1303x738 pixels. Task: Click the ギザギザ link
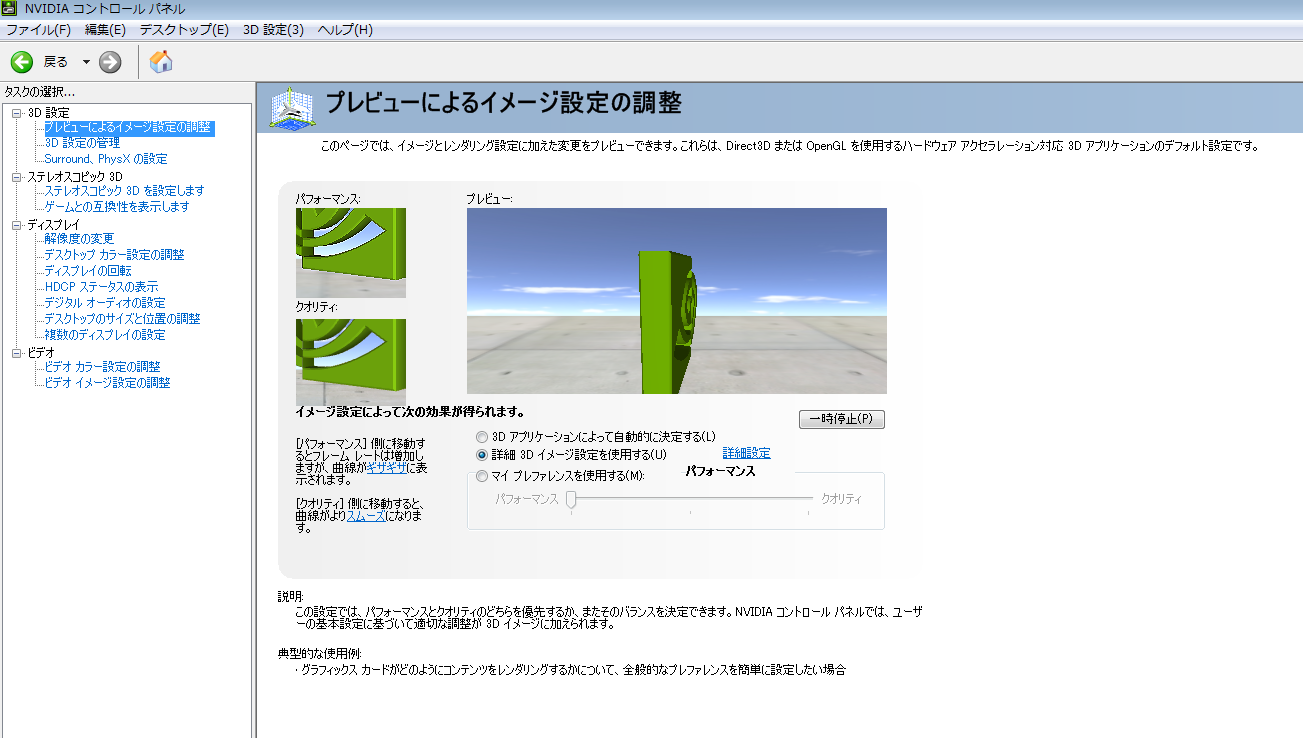tap(387, 467)
